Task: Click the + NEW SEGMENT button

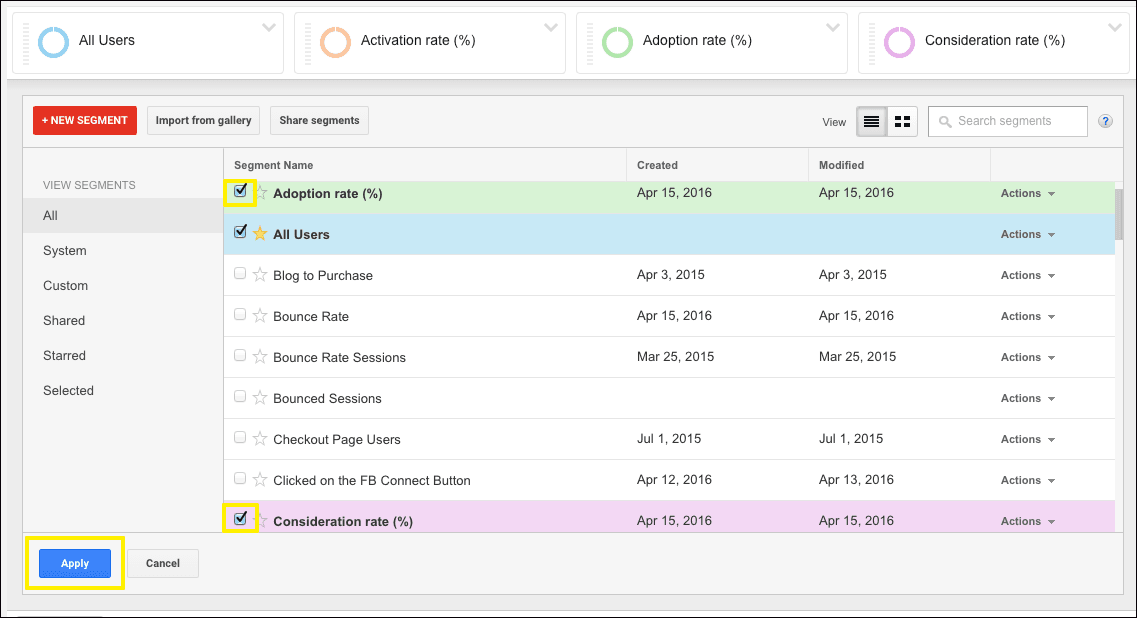Action: click(x=84, y=121)
